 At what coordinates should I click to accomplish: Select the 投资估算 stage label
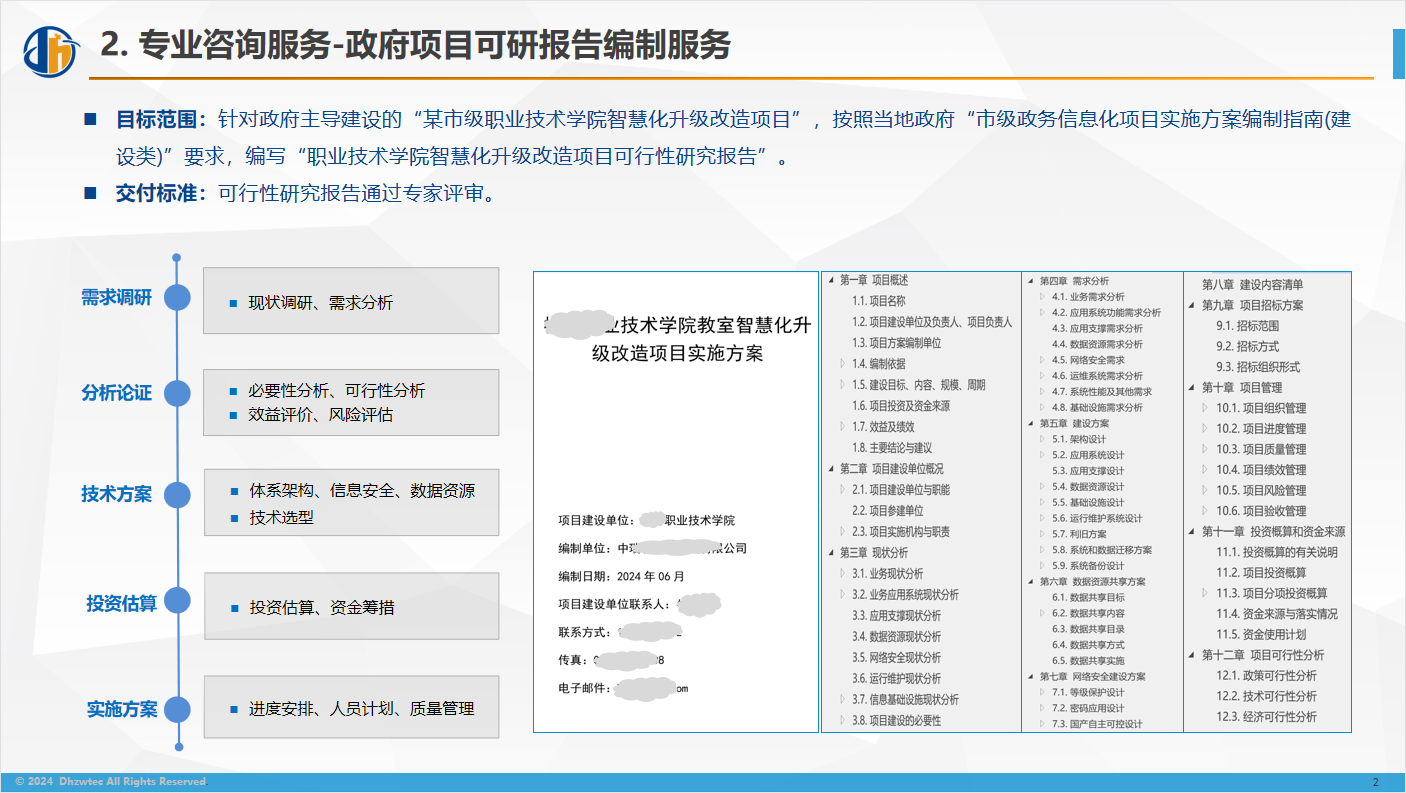(x=121, y=604)
